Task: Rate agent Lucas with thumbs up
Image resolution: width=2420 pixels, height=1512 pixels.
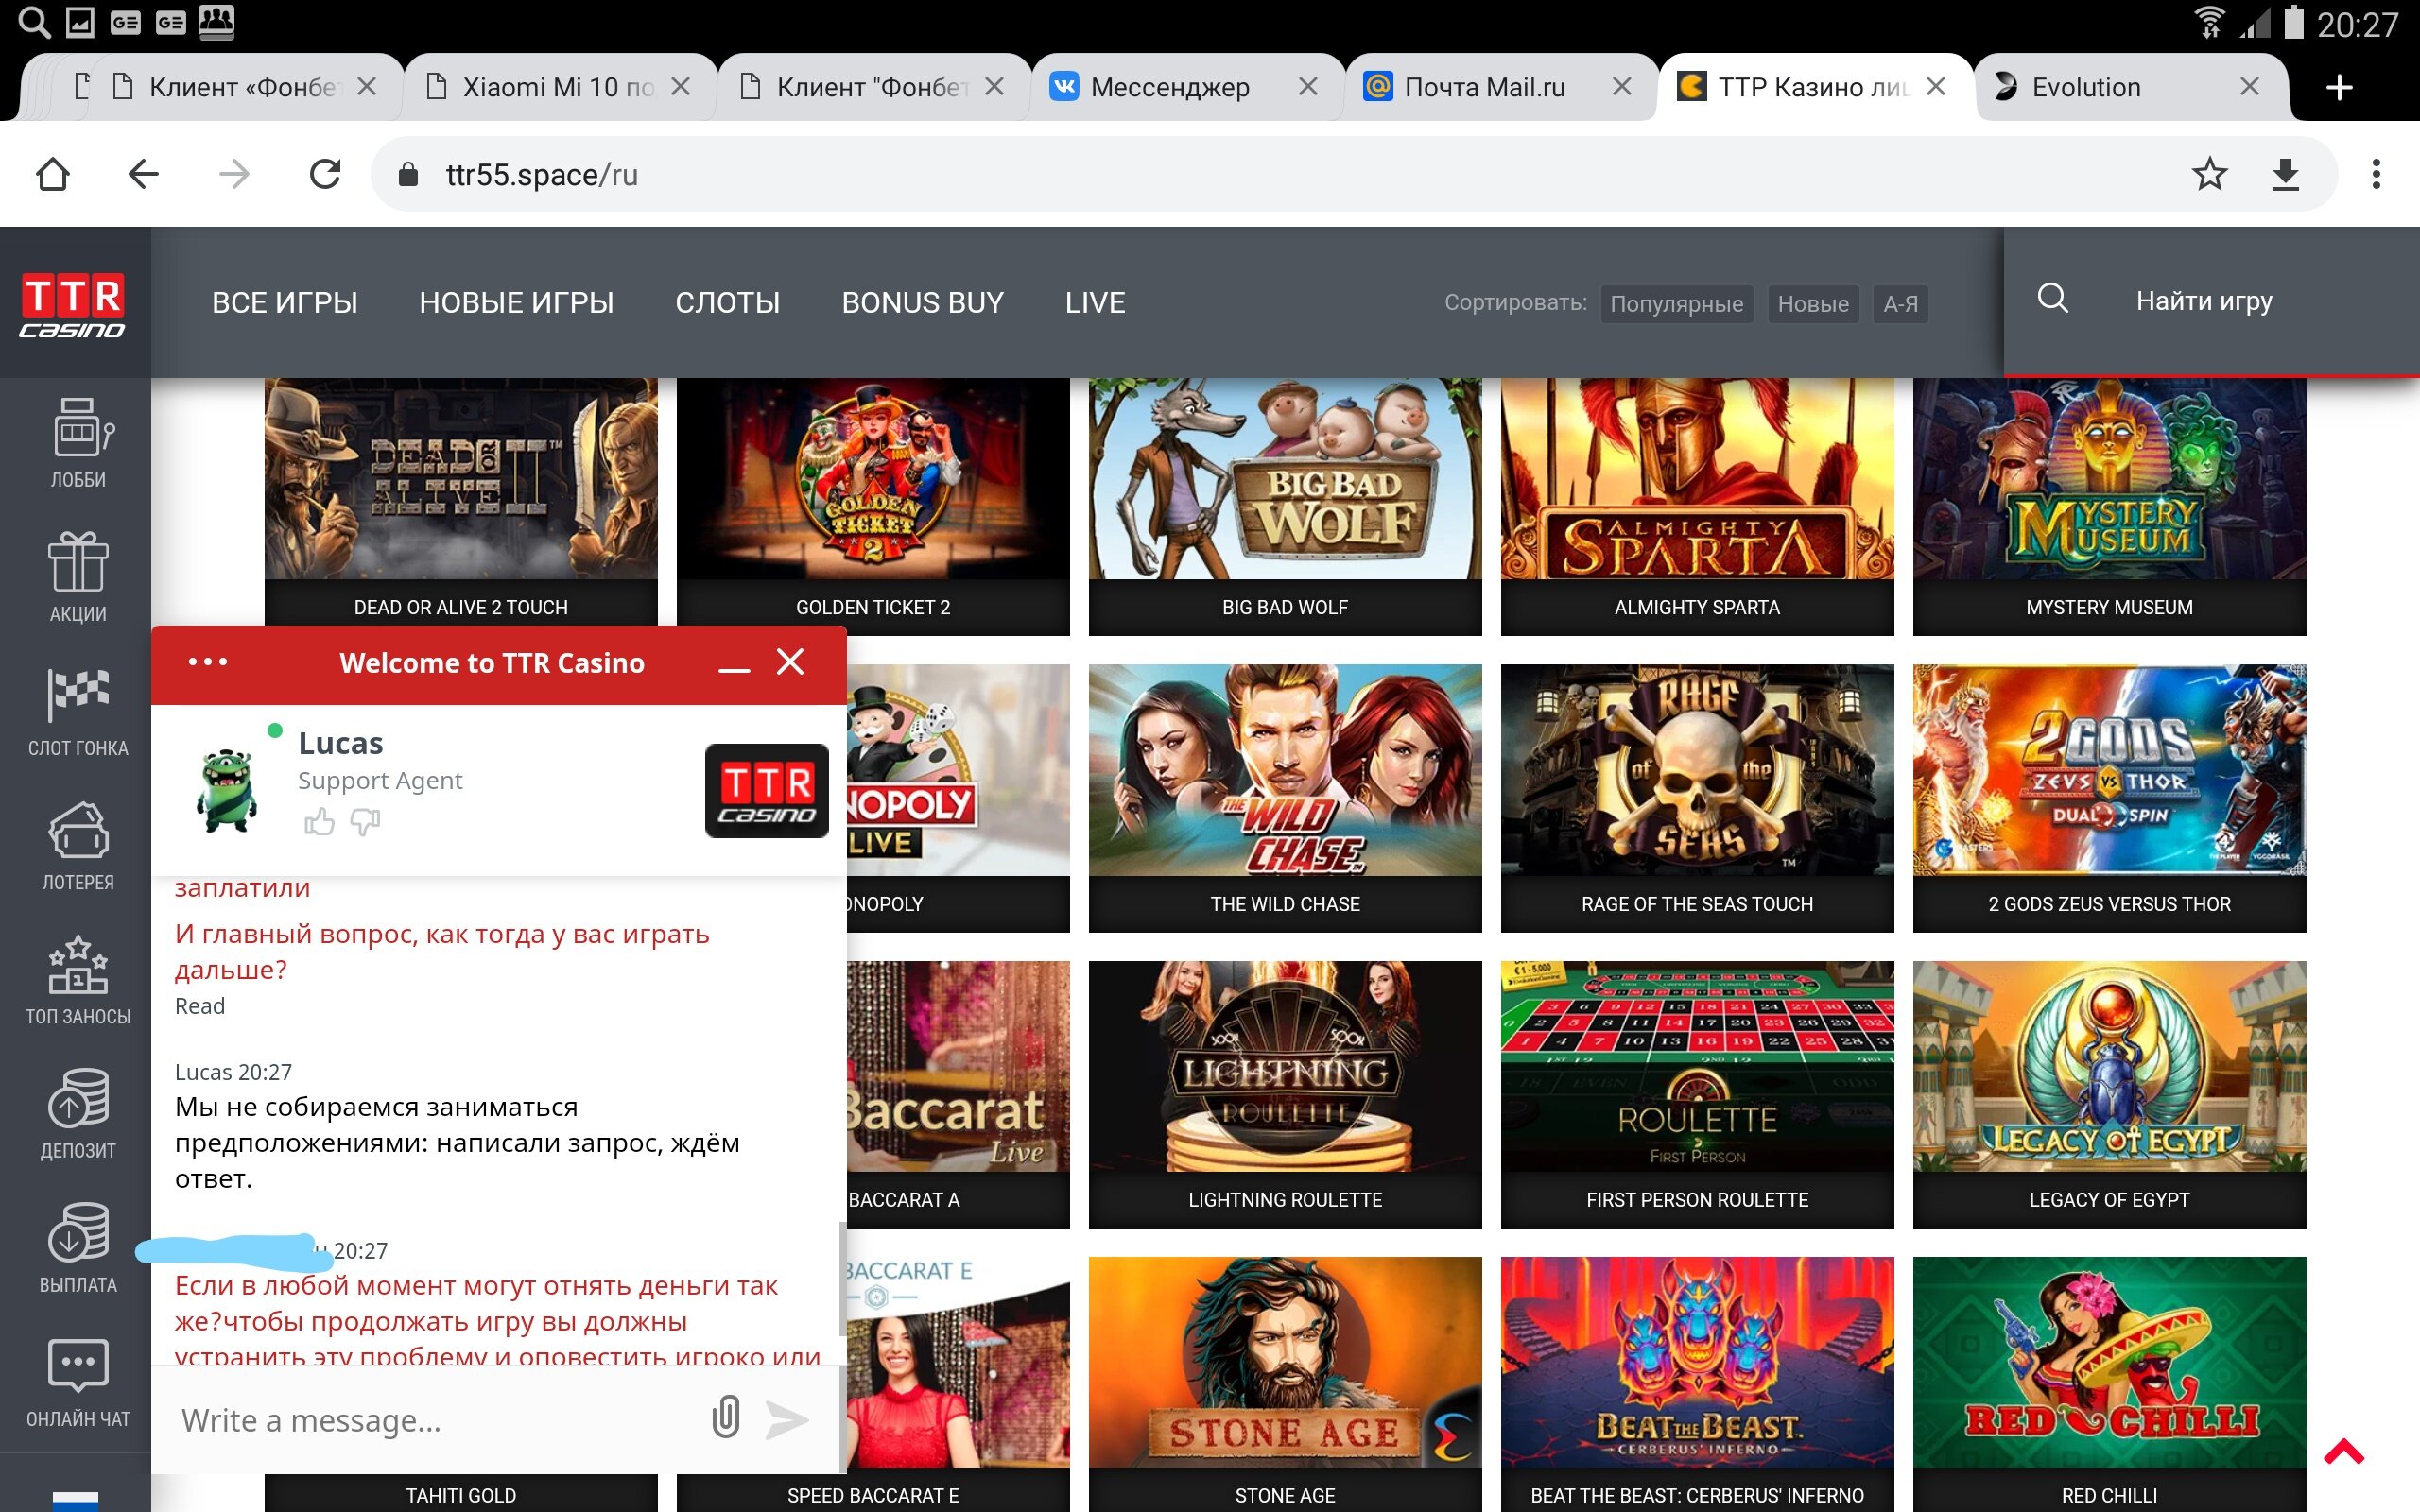Action: (x=319, y=822)
